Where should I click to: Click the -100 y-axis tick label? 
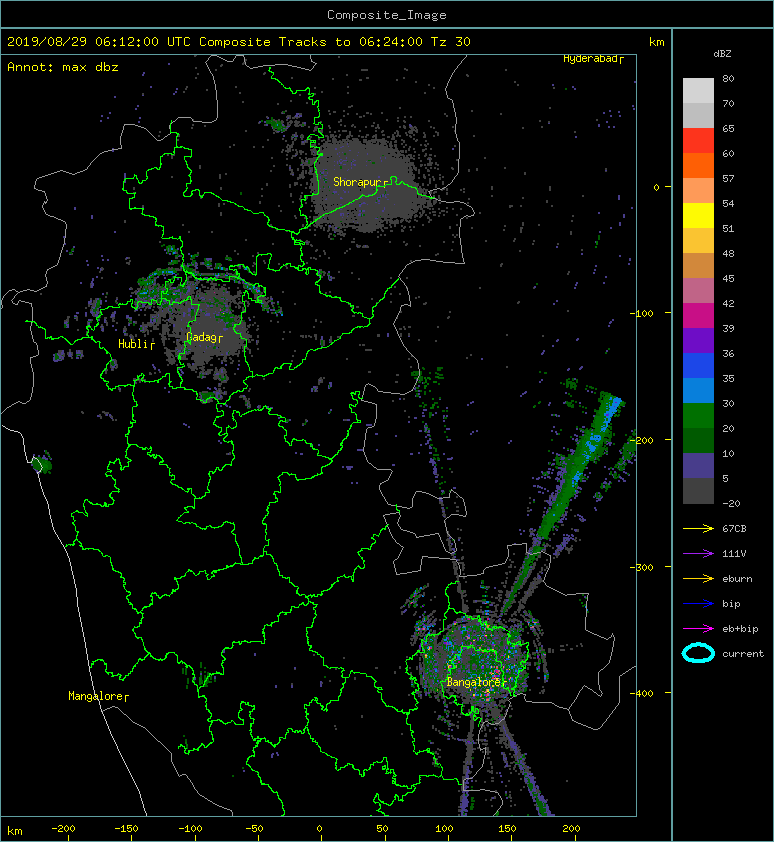click(642, 313)
